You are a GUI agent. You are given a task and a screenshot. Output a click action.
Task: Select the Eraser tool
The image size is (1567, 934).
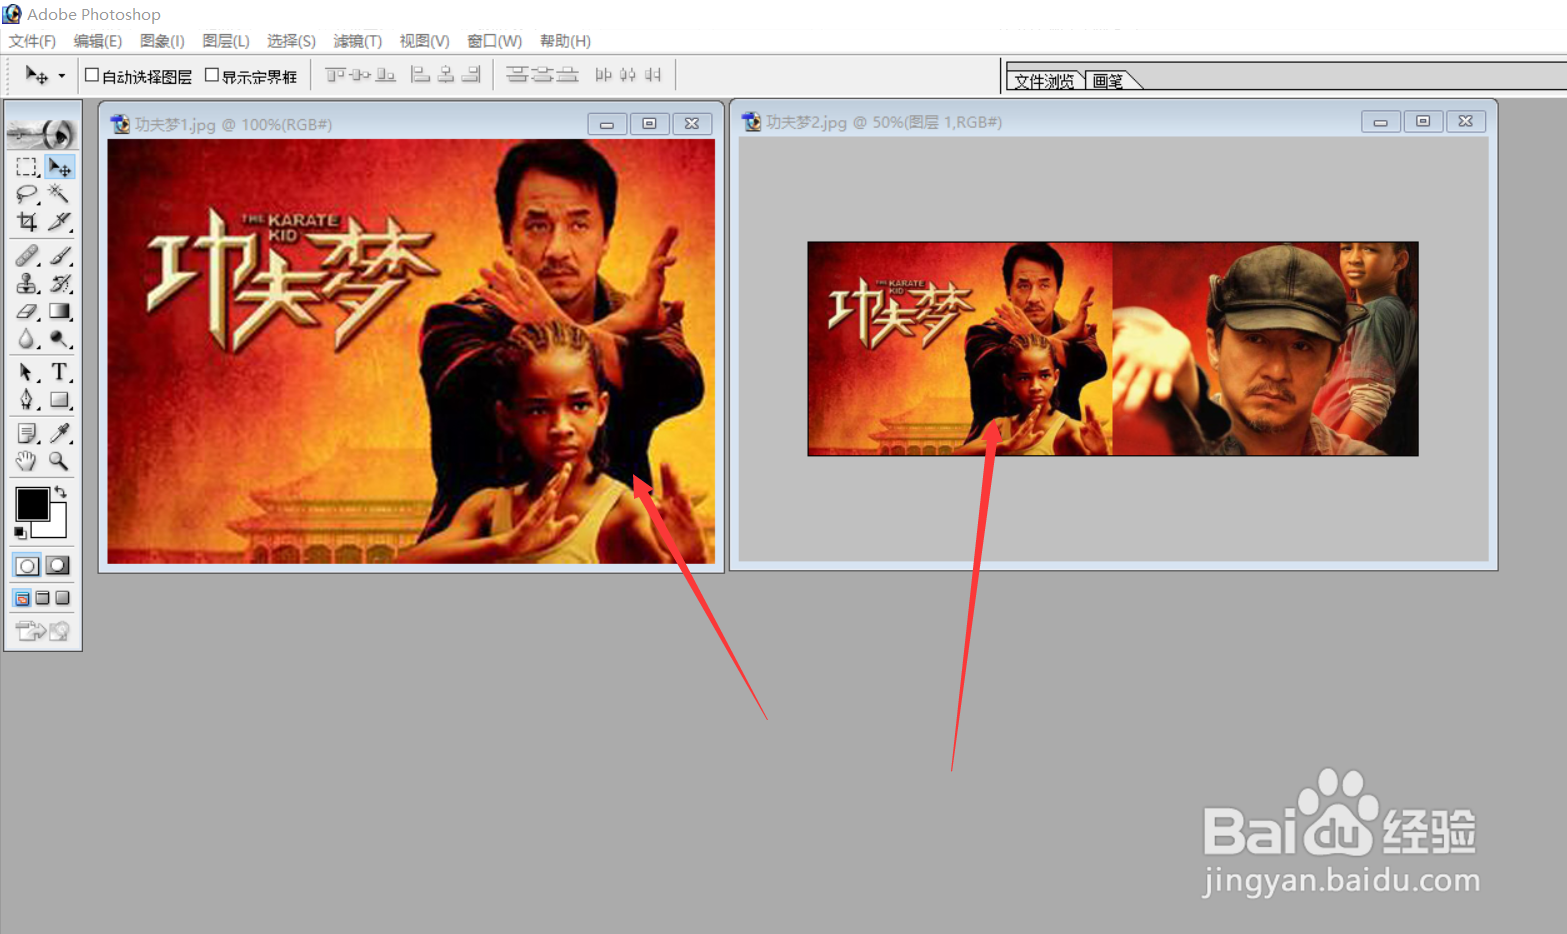(27, 312)
